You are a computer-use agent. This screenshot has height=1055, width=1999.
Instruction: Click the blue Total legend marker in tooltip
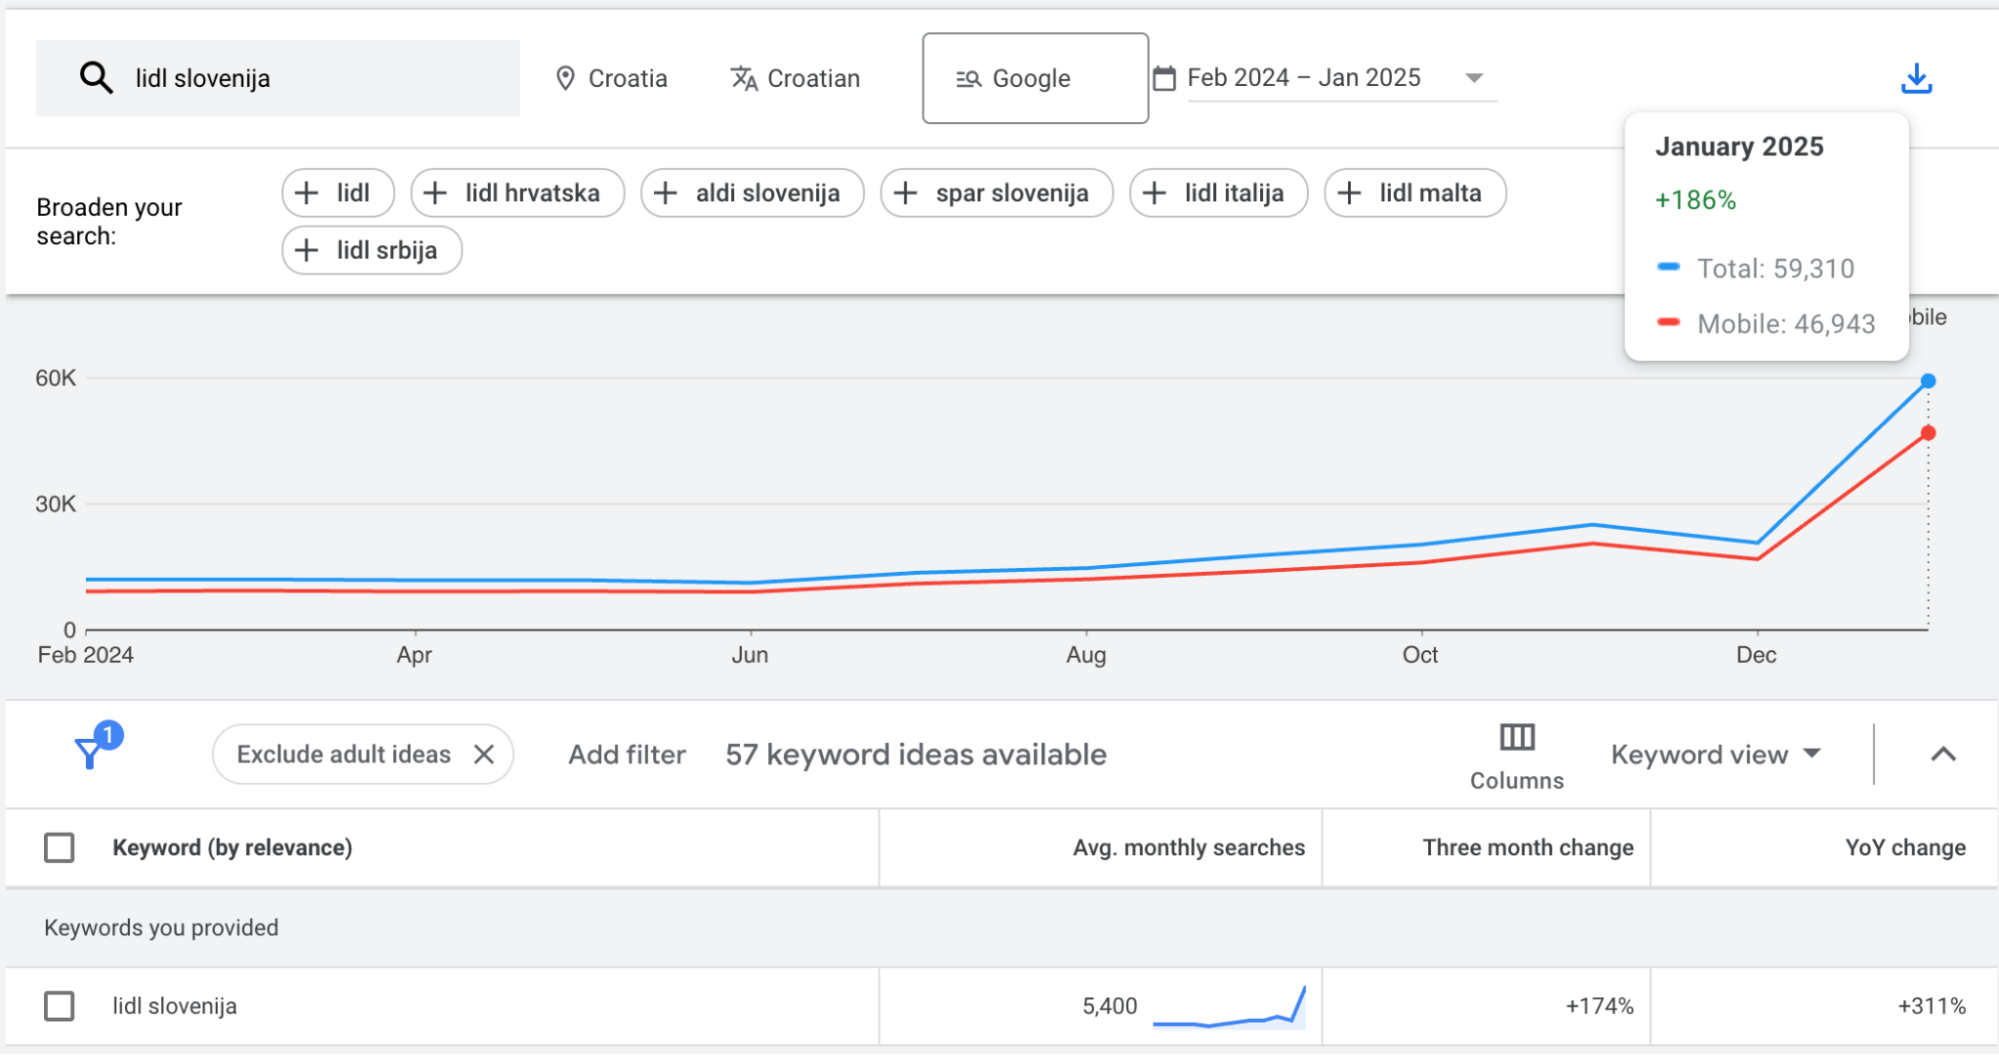tap(1668, 267)
